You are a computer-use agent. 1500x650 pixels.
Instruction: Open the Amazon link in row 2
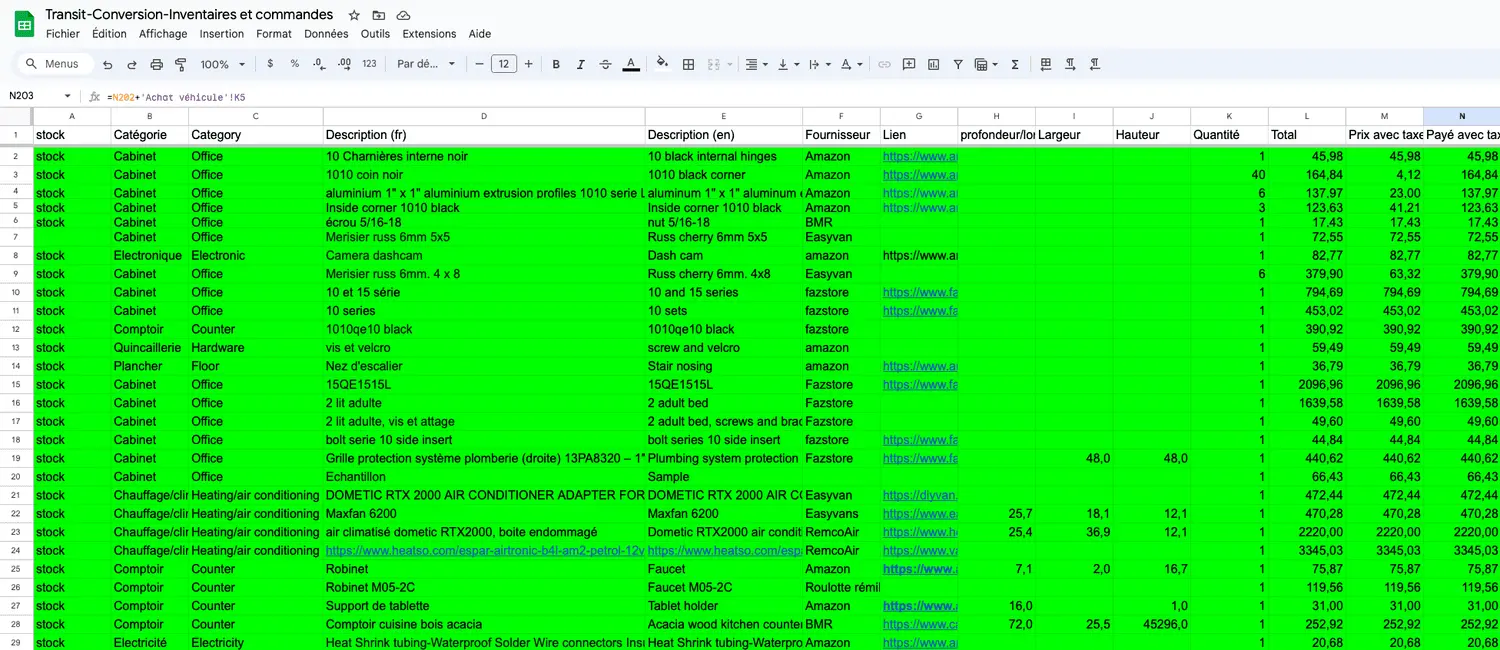[x=919, y=157]
